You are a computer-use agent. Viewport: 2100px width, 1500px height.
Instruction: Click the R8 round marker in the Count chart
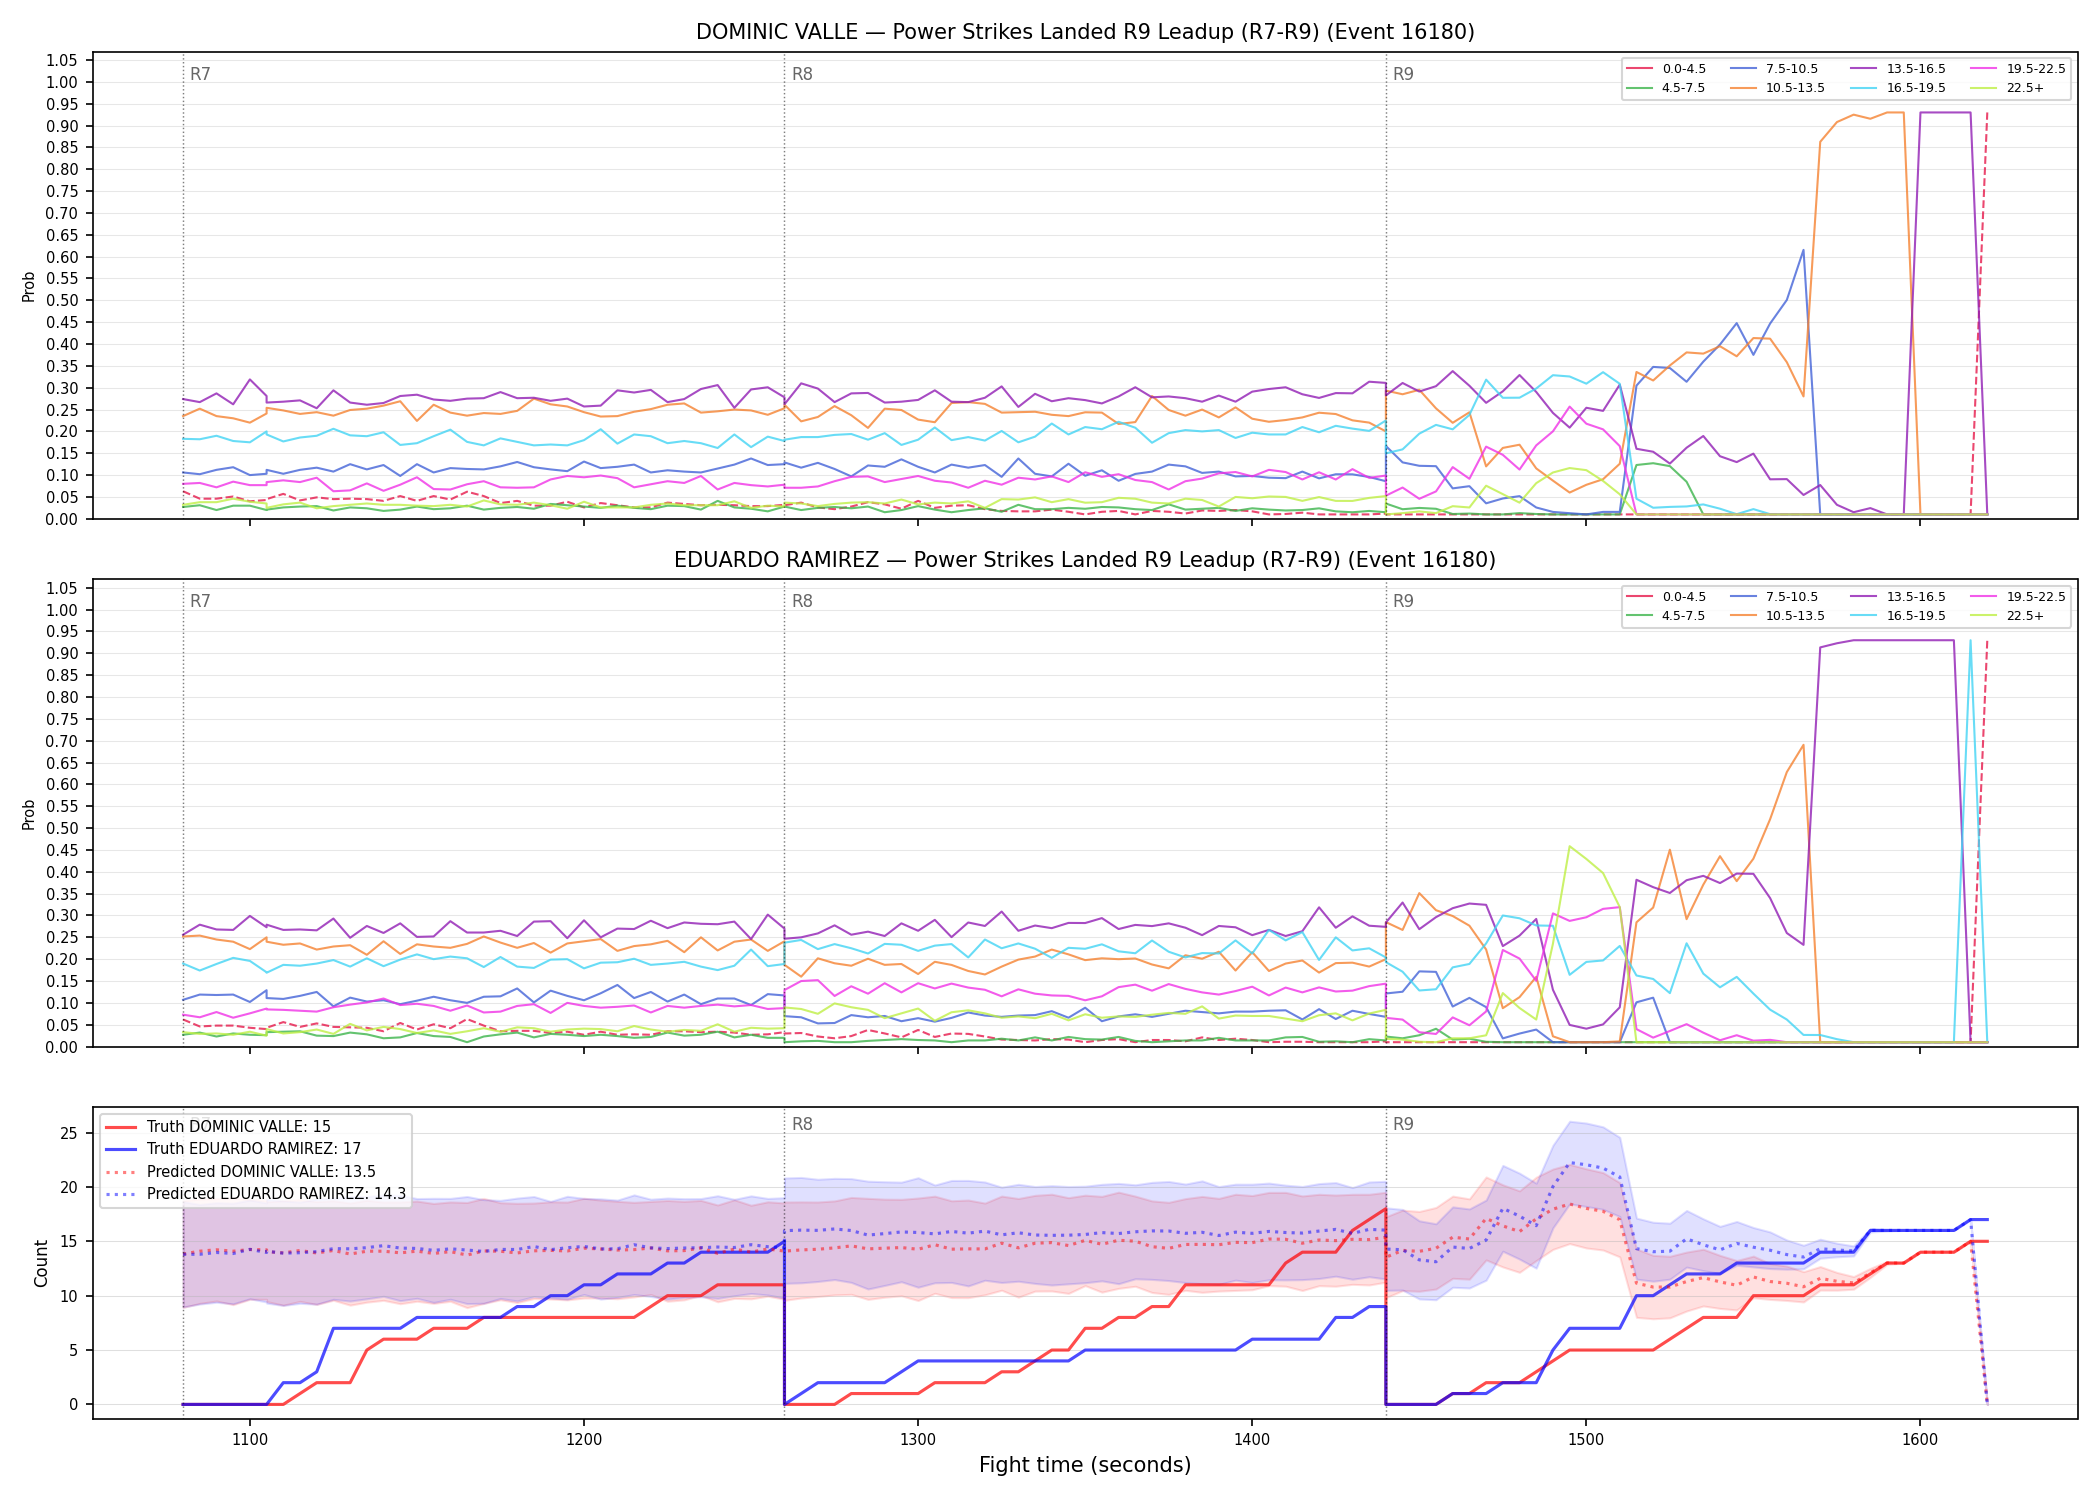point(802,1125)
